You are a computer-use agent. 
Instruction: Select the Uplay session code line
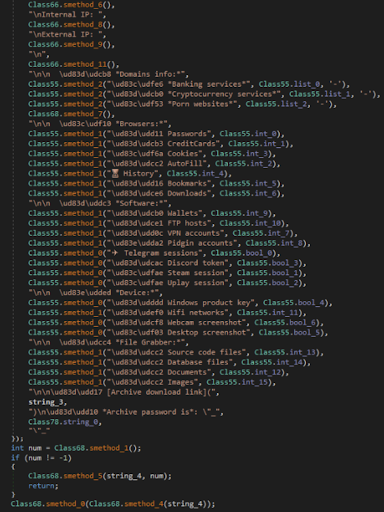(167, 283)
